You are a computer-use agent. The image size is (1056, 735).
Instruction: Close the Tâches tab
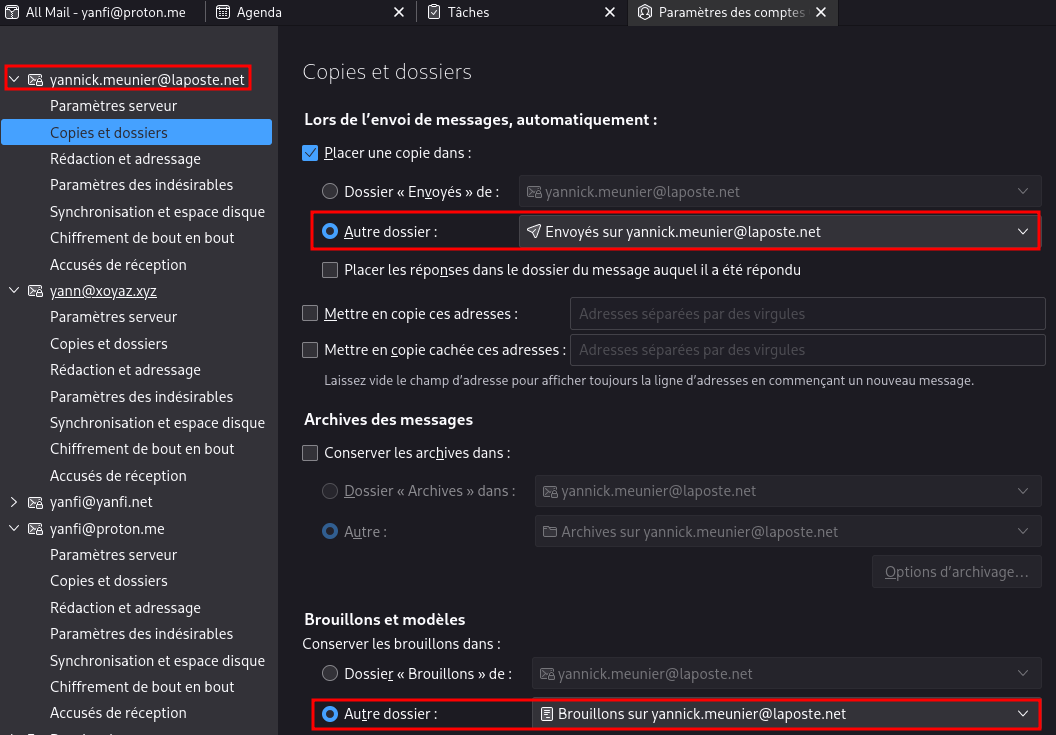coord(610,13)
